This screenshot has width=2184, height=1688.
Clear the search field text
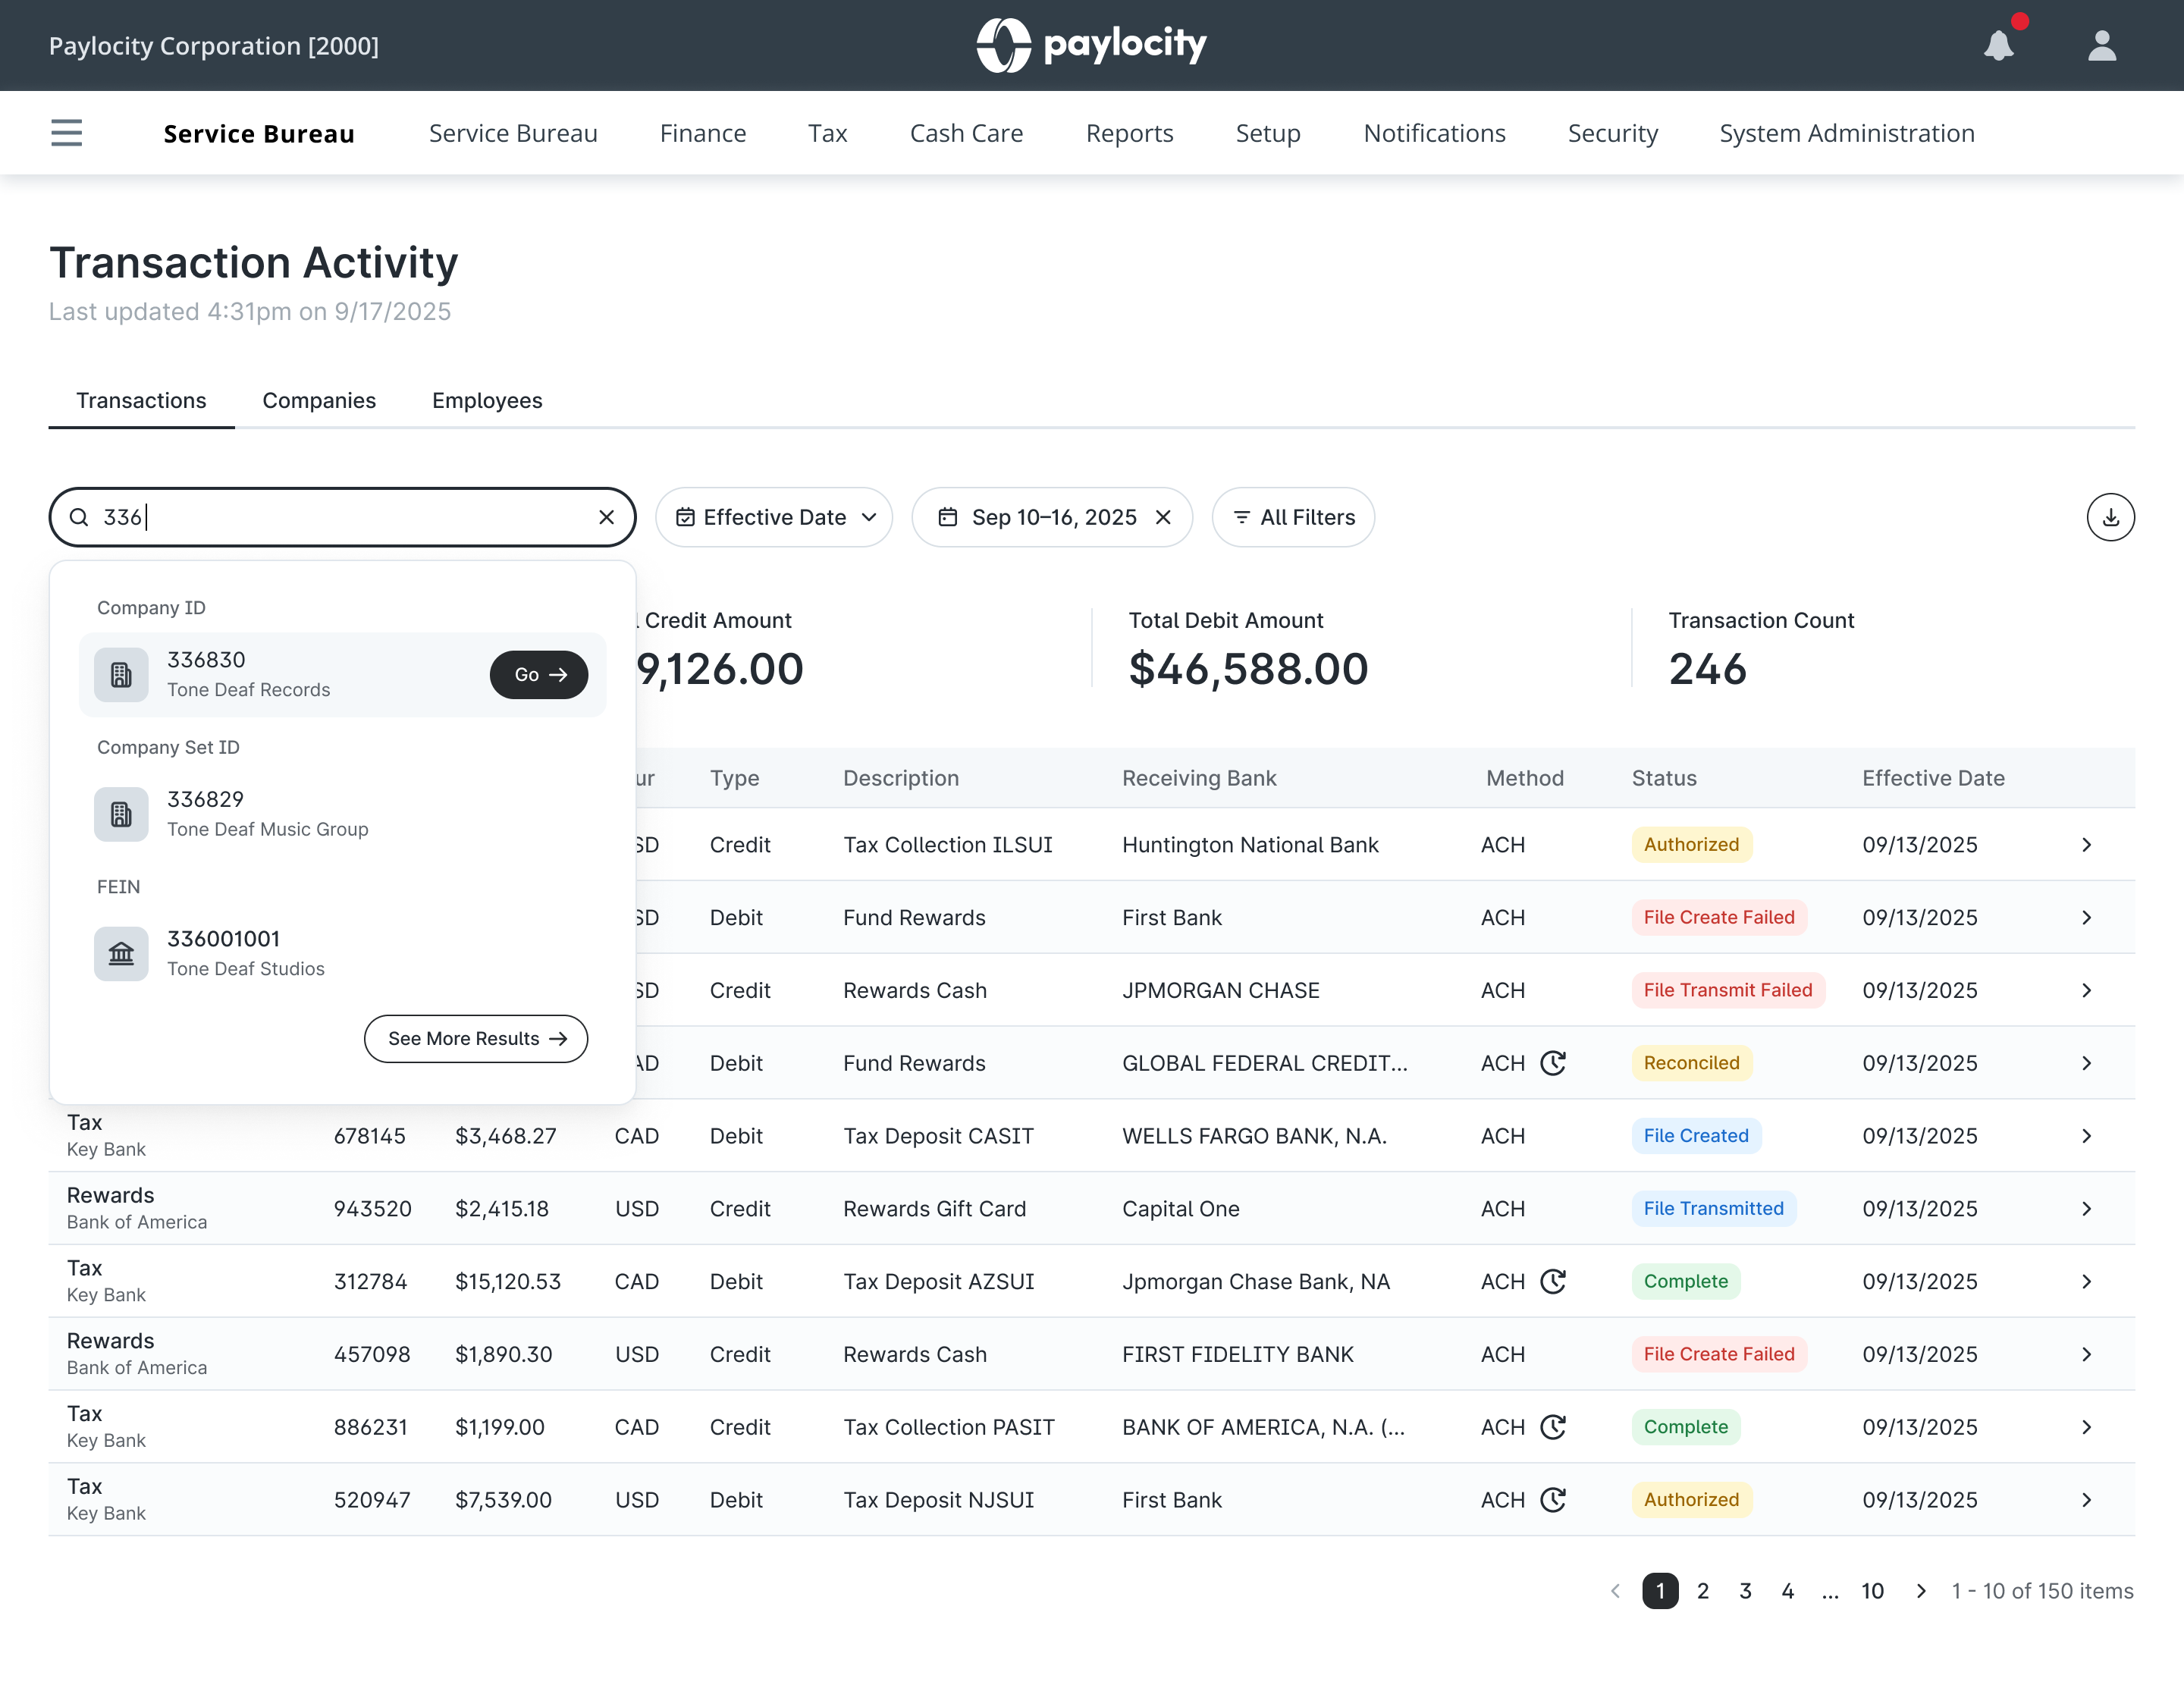coord(606,517)
